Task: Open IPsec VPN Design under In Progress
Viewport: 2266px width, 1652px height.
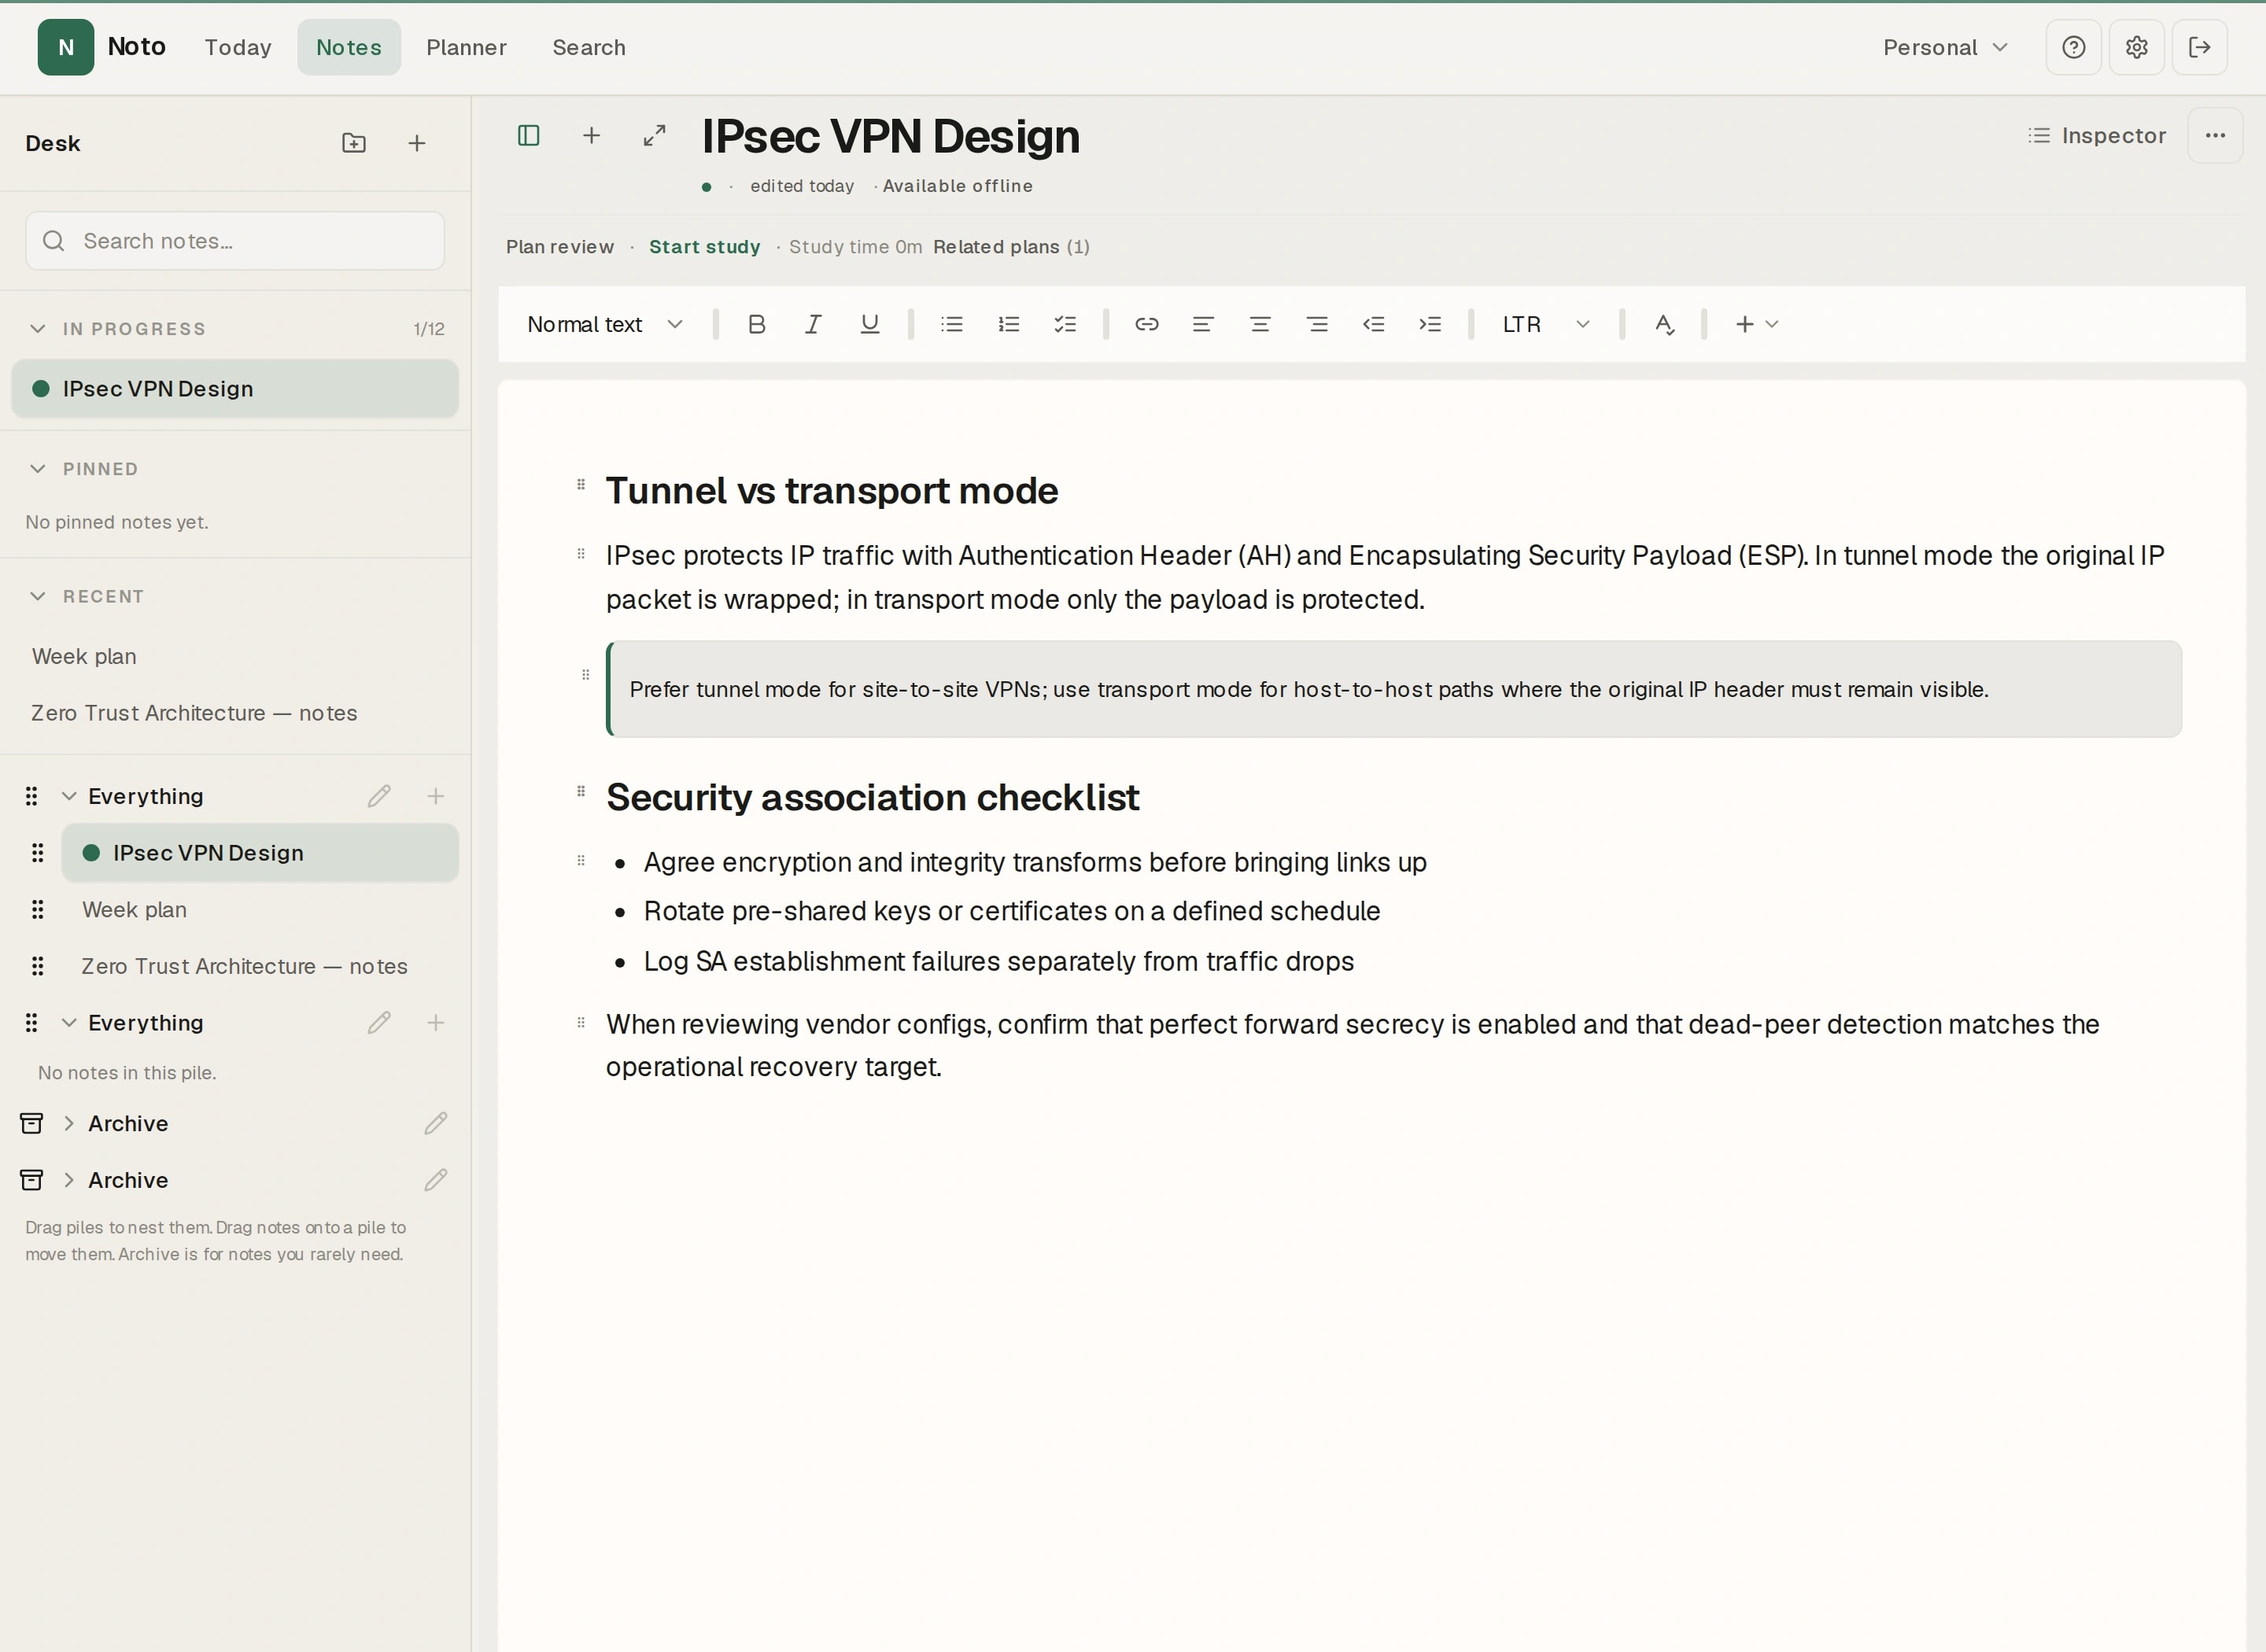Action: click(x=235, y=389)
